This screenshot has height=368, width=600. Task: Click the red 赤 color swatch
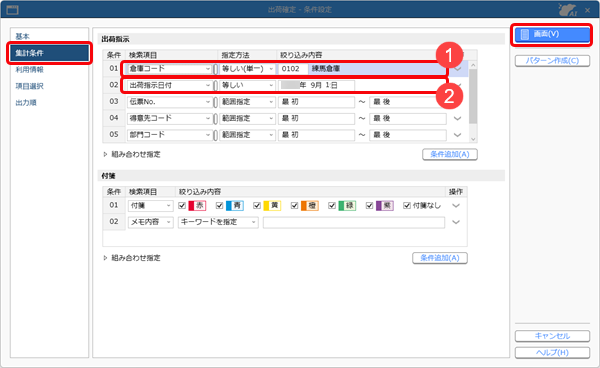click(197, 206)
